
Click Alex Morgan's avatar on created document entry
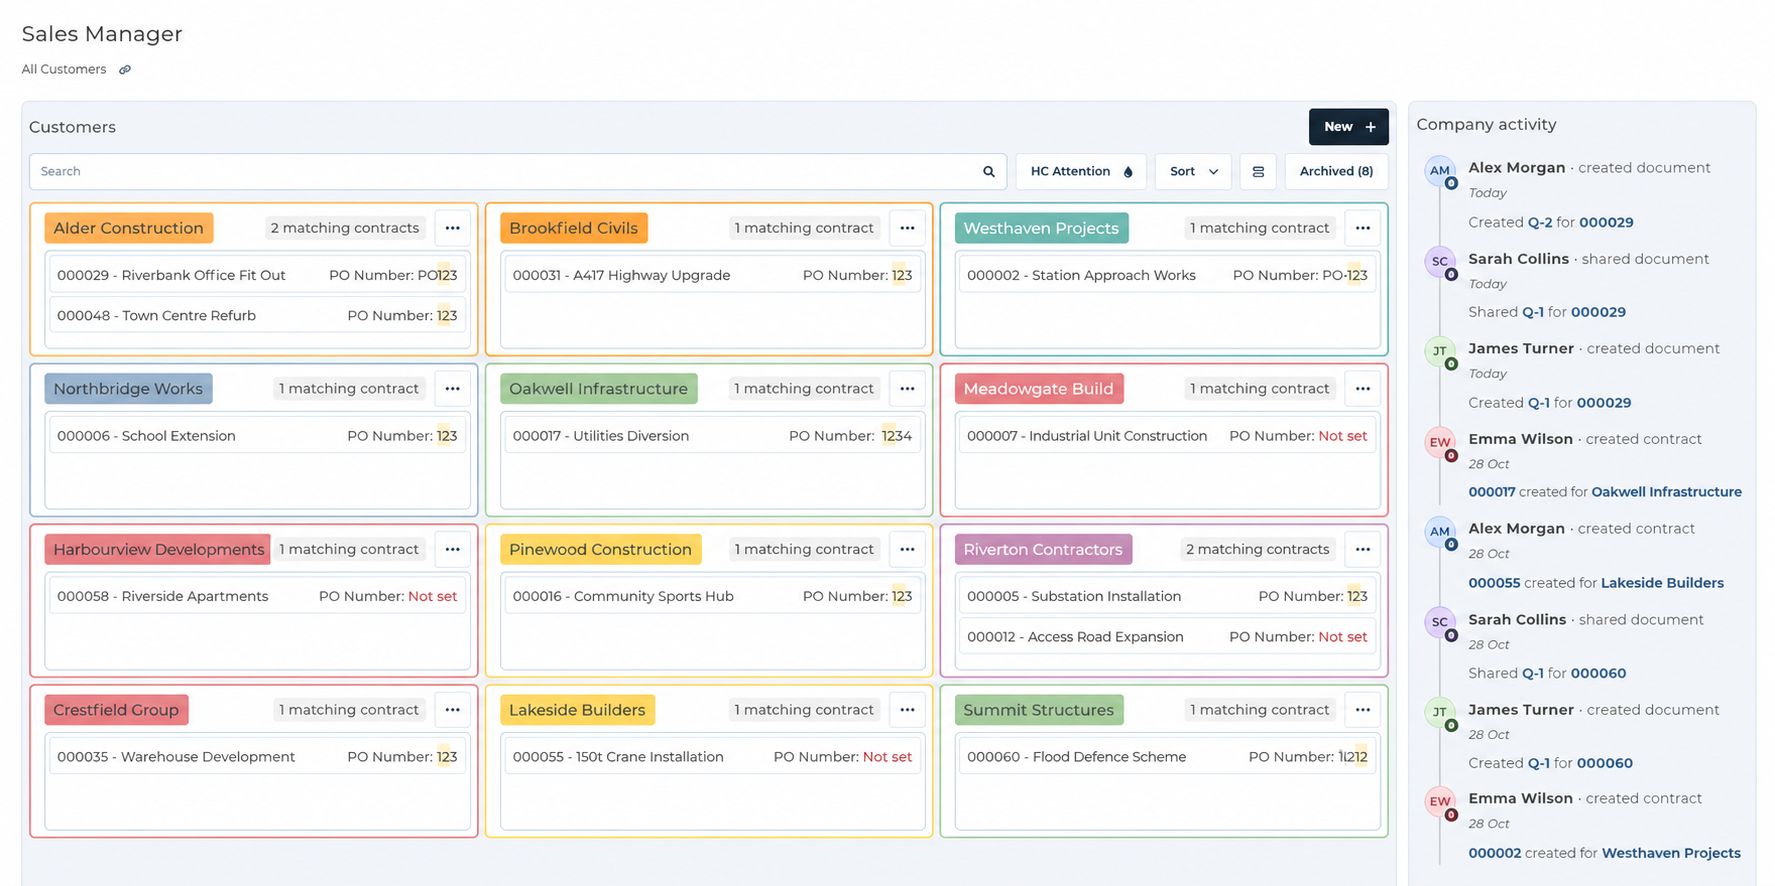pos(1440,171)
